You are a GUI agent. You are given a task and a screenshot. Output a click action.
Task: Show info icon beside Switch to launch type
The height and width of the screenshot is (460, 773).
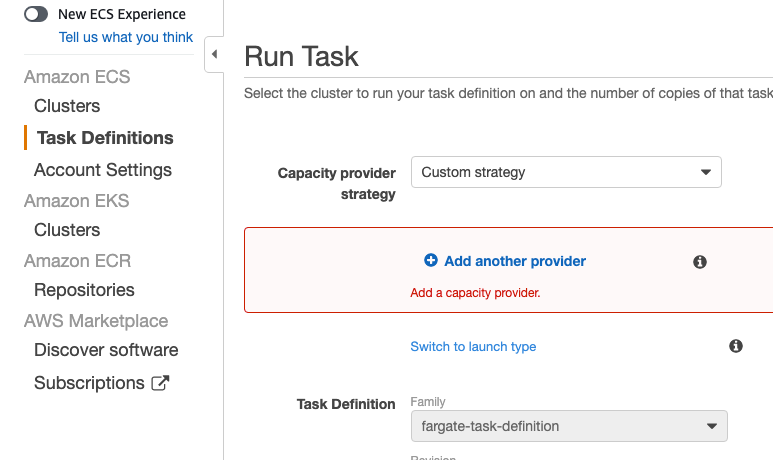(x=736, y=346)
